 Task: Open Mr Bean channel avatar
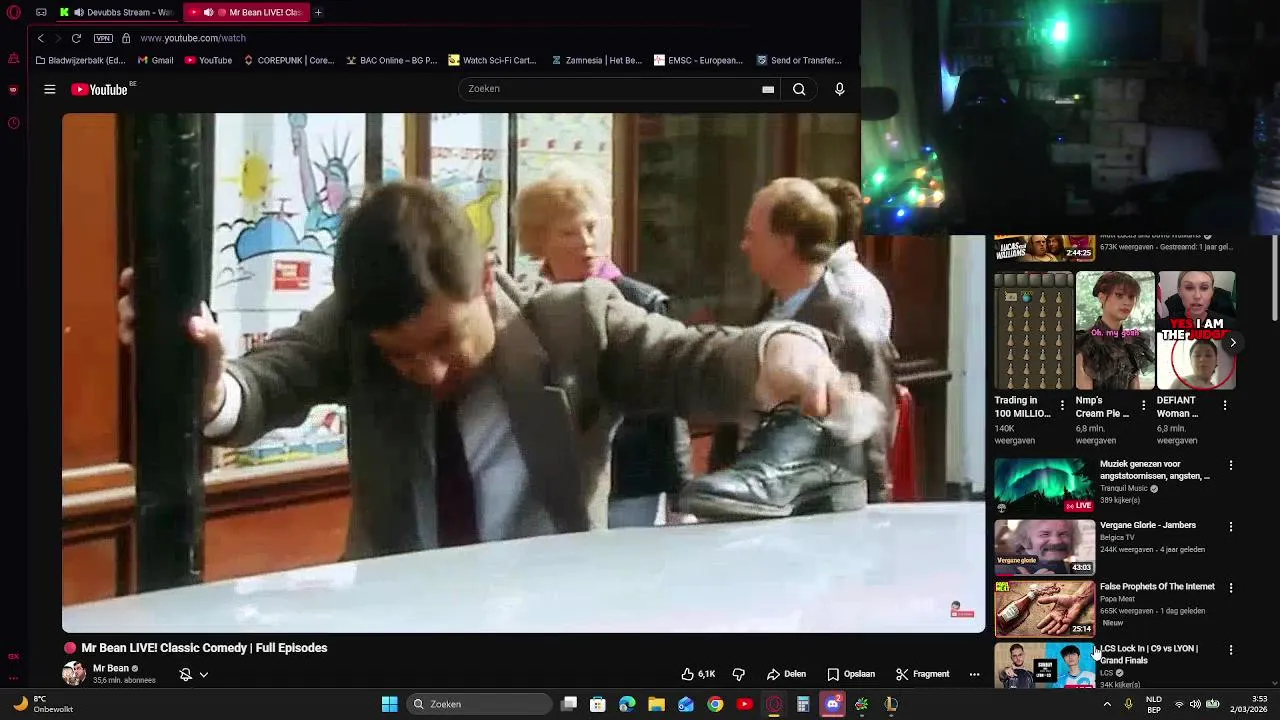tap(74, 673)
